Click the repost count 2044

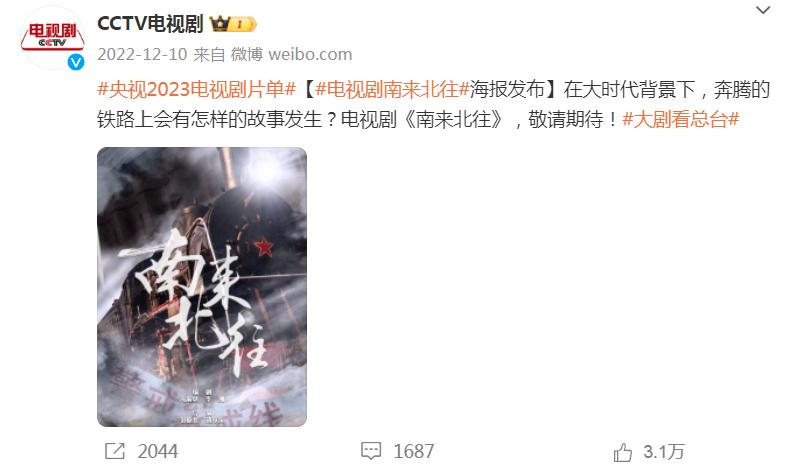pos(158,451)
